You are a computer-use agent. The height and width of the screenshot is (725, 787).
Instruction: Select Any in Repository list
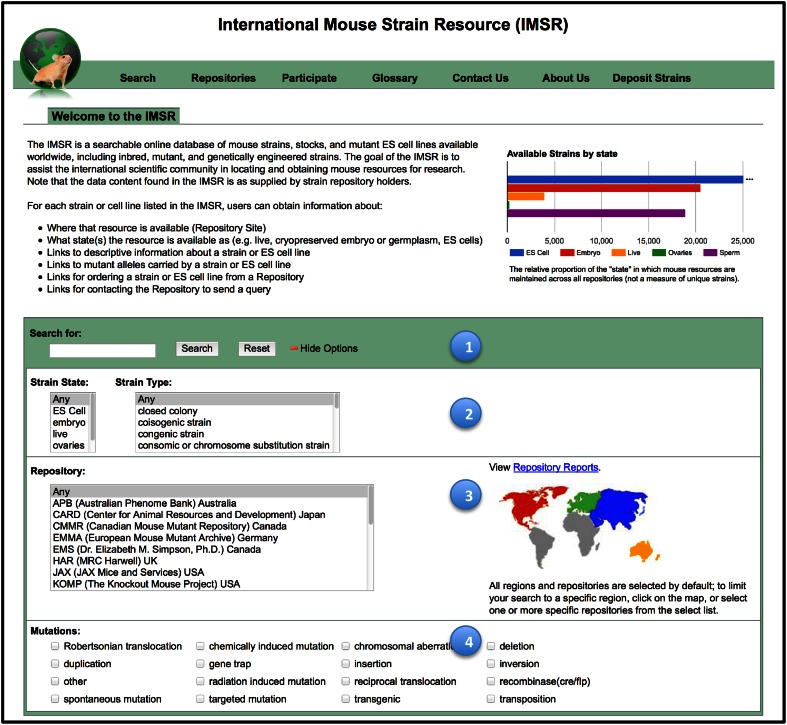pos(209,492)
